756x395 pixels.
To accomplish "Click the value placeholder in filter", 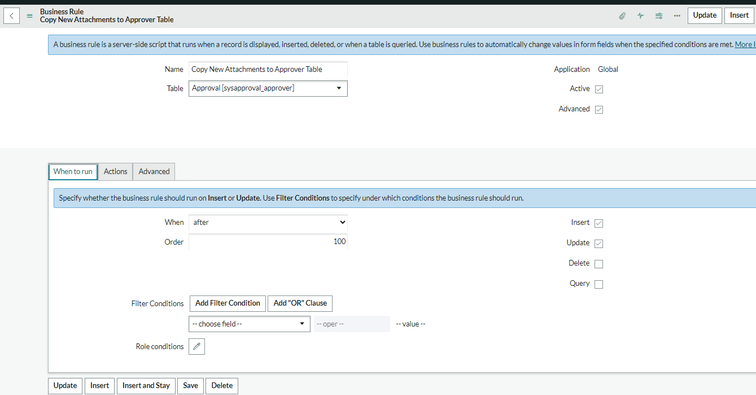I will (x=410, y=324).
